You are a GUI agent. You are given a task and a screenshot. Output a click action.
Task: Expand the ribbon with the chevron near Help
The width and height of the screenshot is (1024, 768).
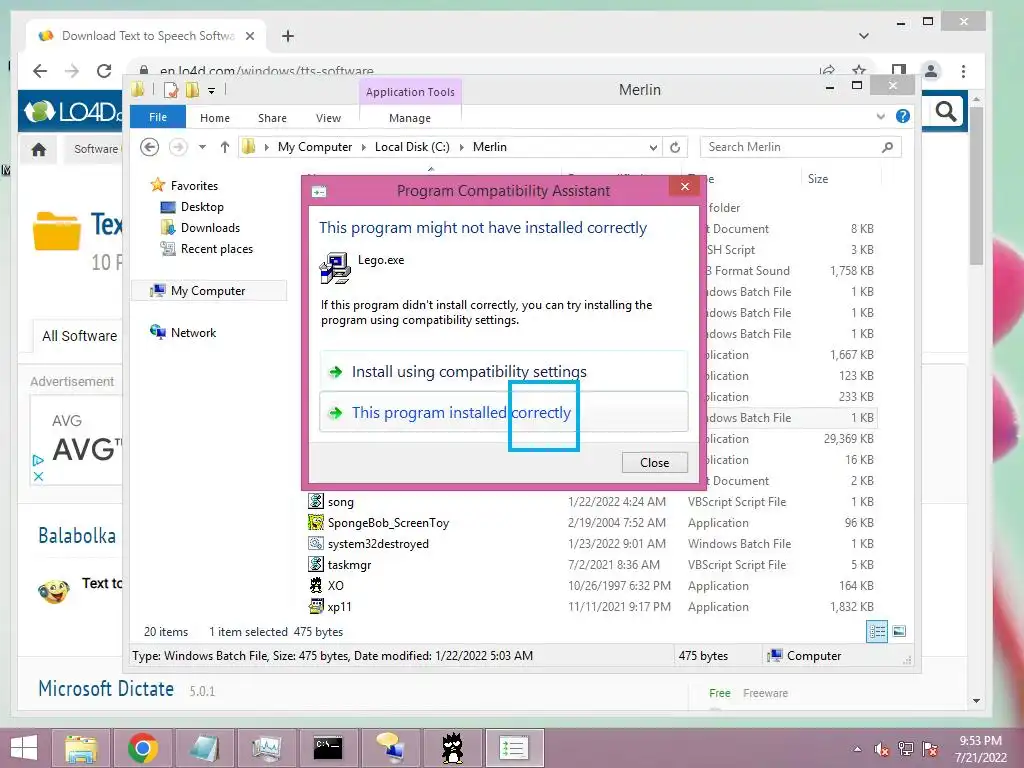(x=880, y=116)
